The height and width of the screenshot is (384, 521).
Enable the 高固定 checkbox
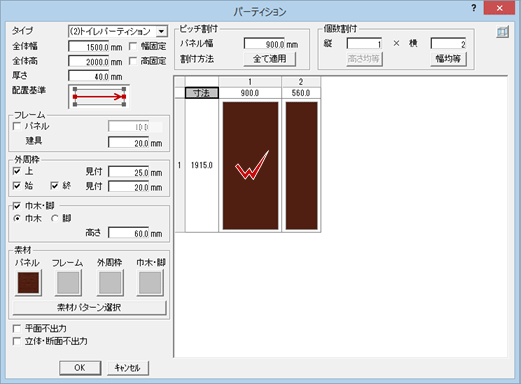(133, 61)
